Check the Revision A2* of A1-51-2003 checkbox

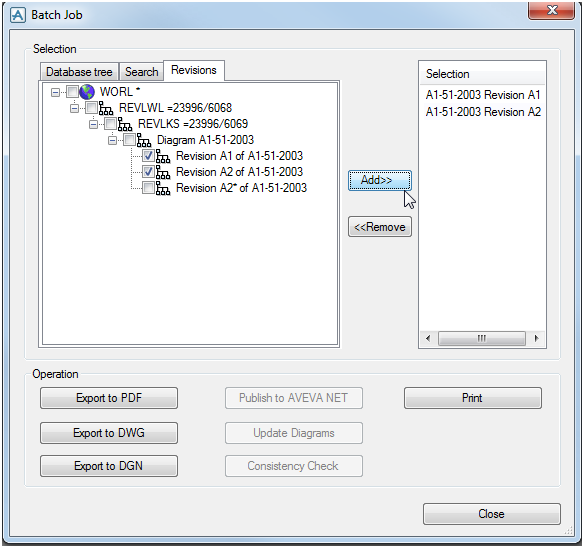pos(148,188)
